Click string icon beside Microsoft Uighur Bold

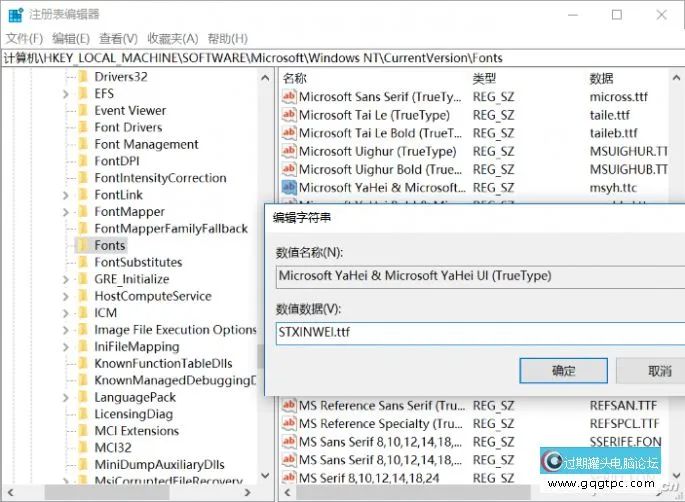coord(288,169)
